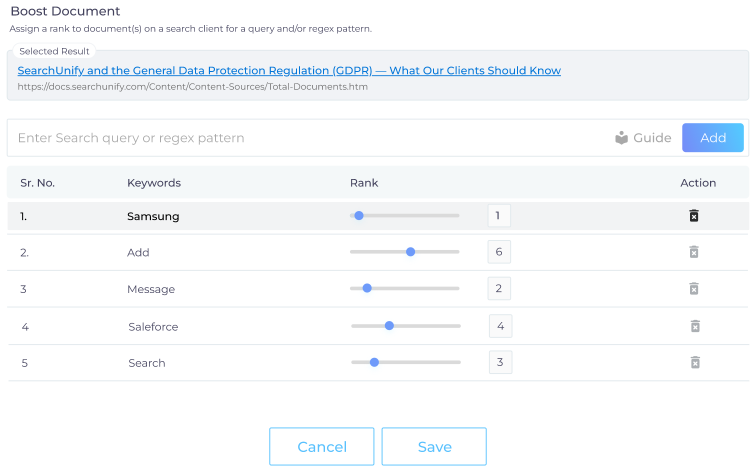Select the Search rank box showing 3

click(500, 362)
